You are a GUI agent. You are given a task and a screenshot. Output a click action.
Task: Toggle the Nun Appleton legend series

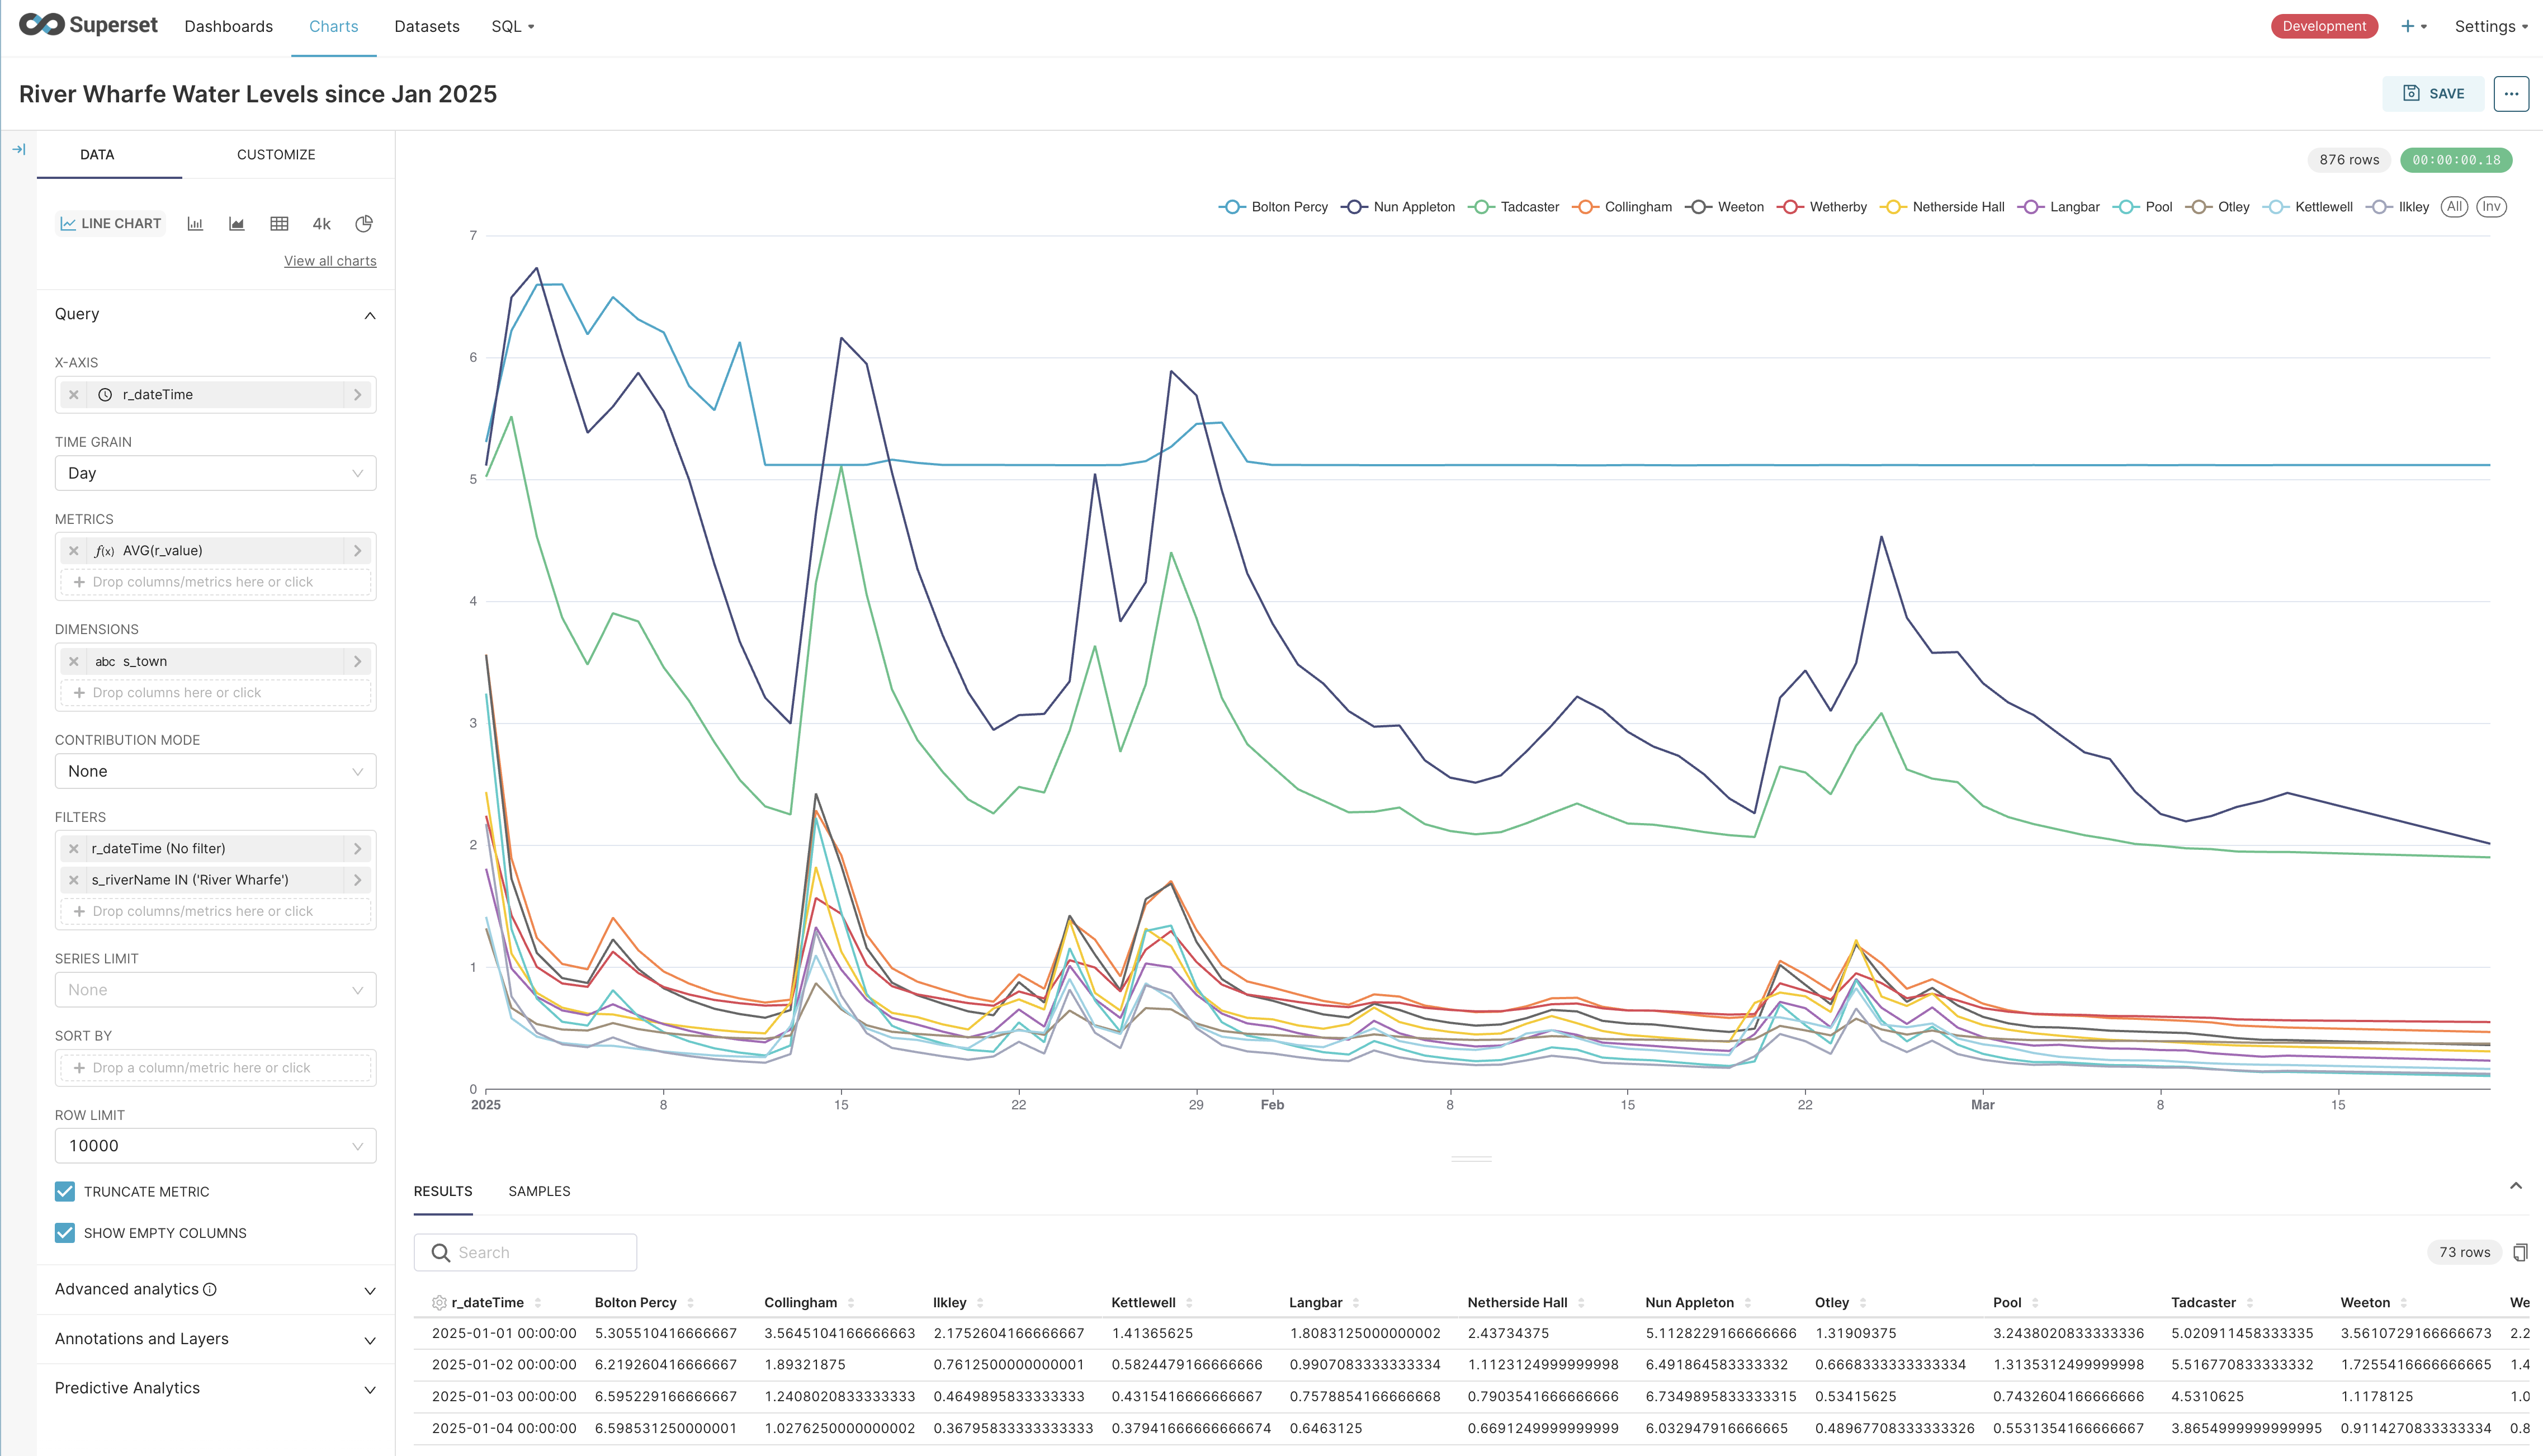coord(1397,207)
